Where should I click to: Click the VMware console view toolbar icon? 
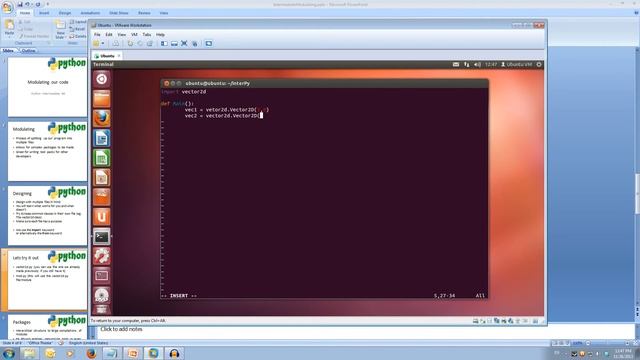coord(209,43)
